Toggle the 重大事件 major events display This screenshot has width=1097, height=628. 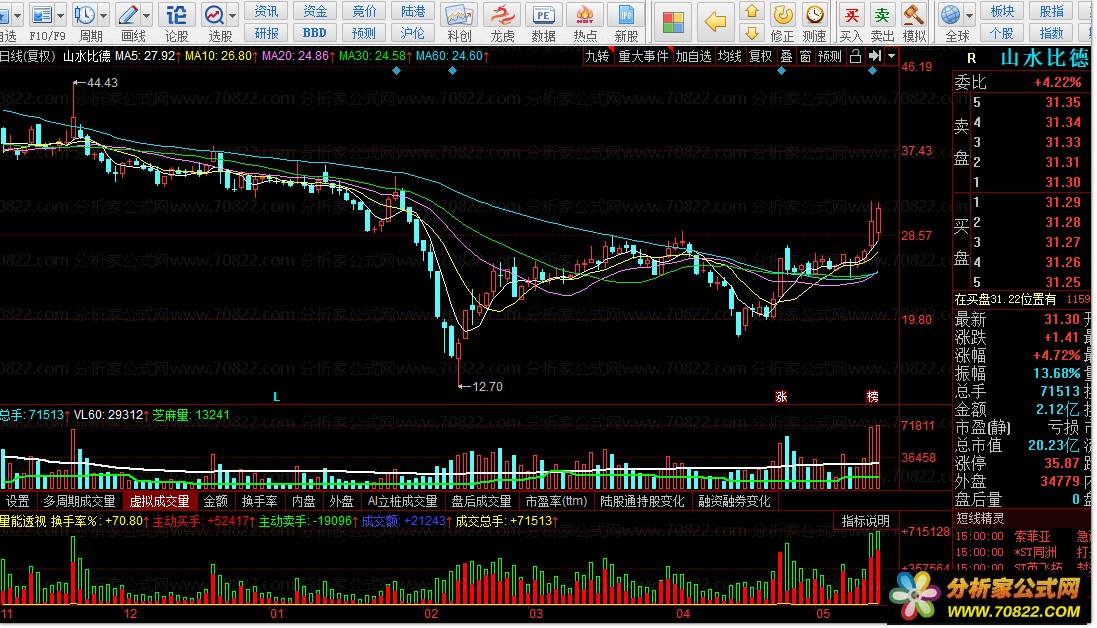[x=643, y=56]
